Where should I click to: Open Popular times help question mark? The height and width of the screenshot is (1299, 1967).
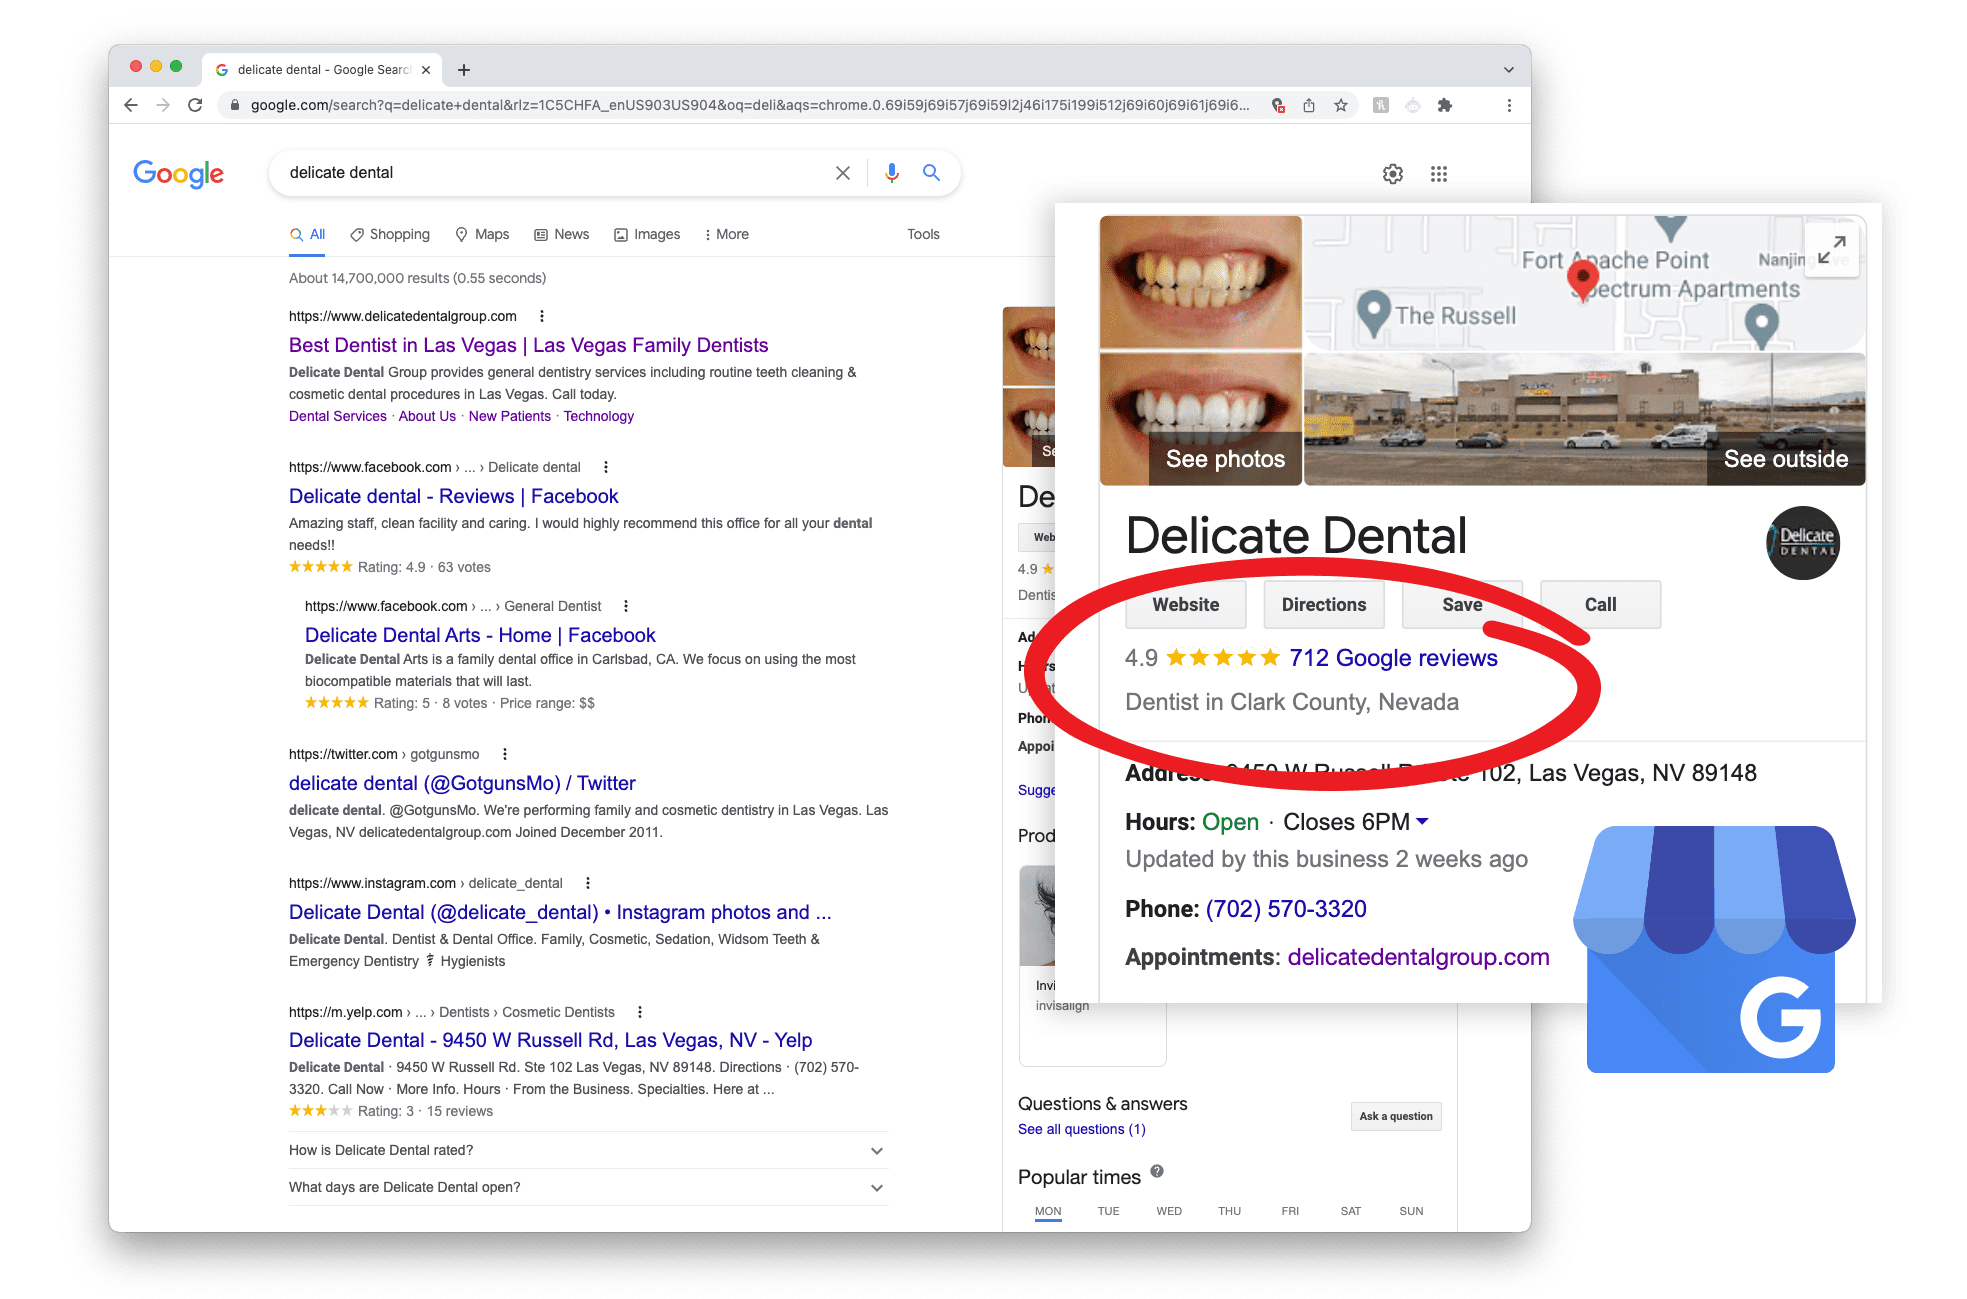(1157, 1171)
